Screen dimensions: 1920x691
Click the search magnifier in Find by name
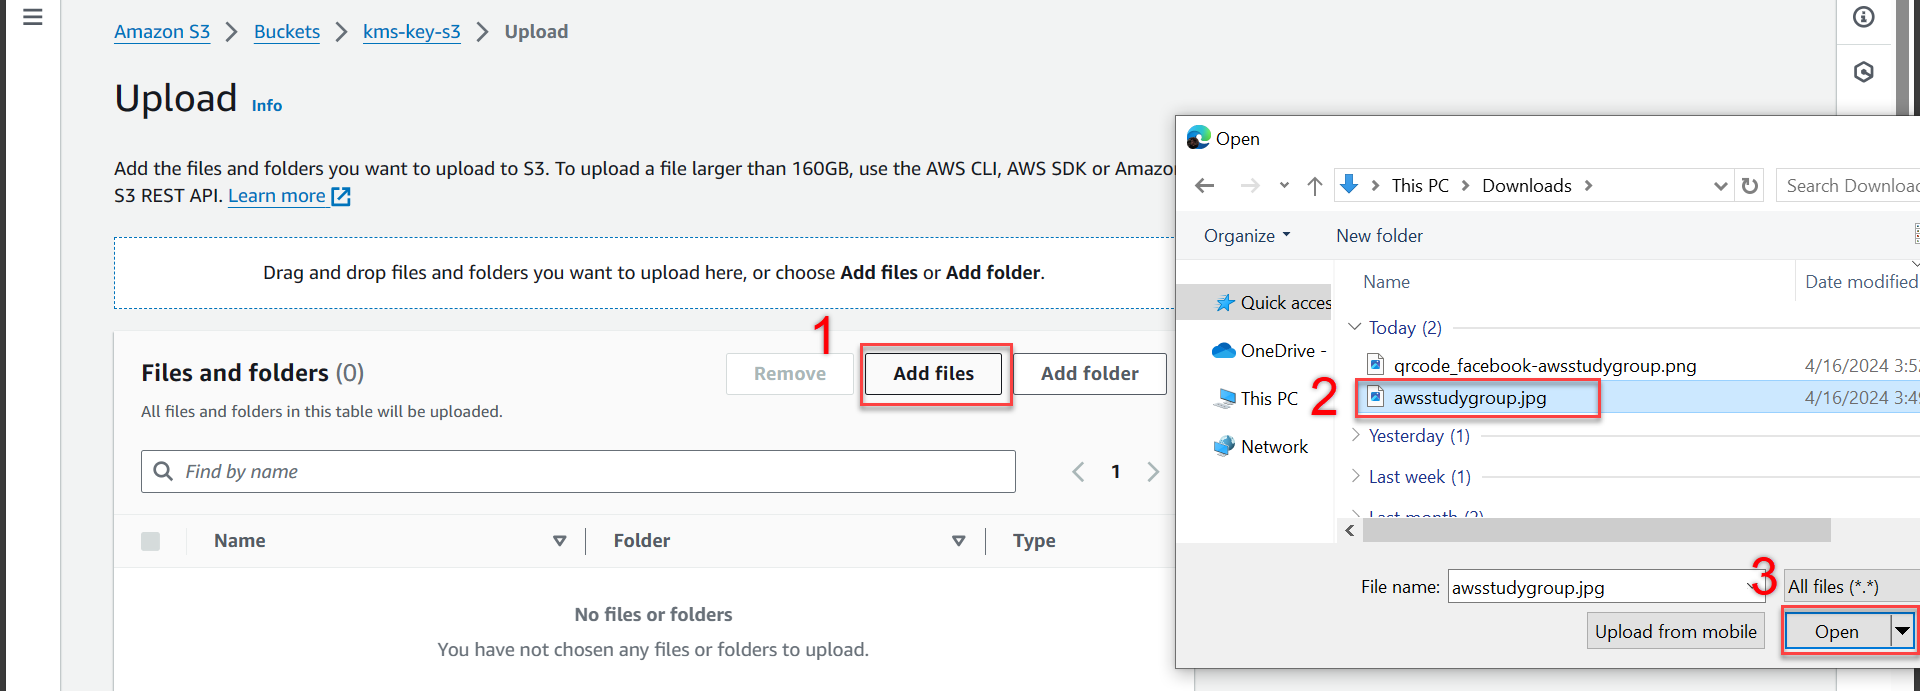click(163, 471)
